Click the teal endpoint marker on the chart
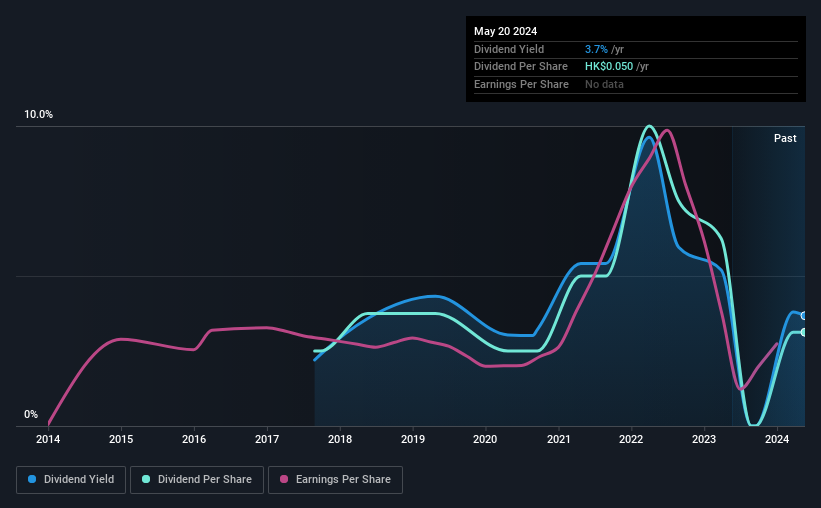This screenshot has height=508, width=821. pos(803,333)
